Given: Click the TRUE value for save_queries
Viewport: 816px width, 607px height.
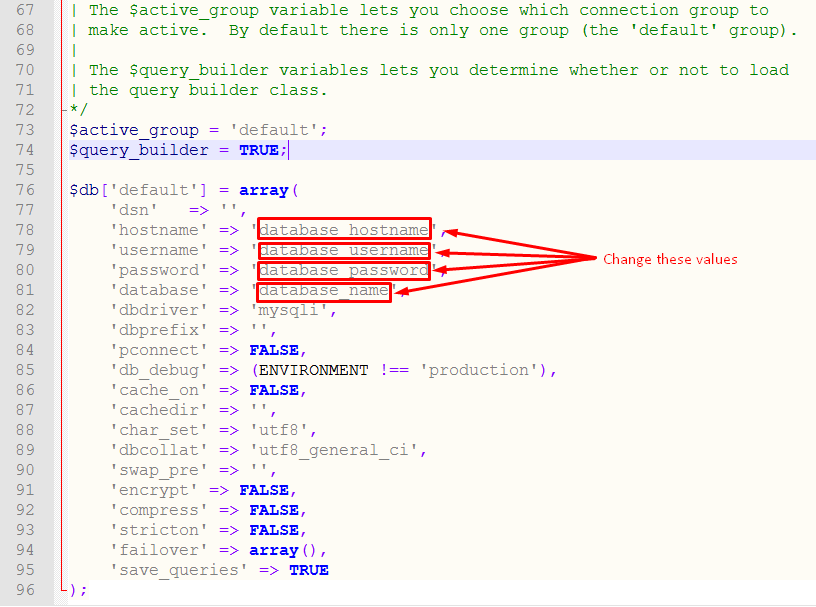Looking at the screenshot, I should coord(308,570).
